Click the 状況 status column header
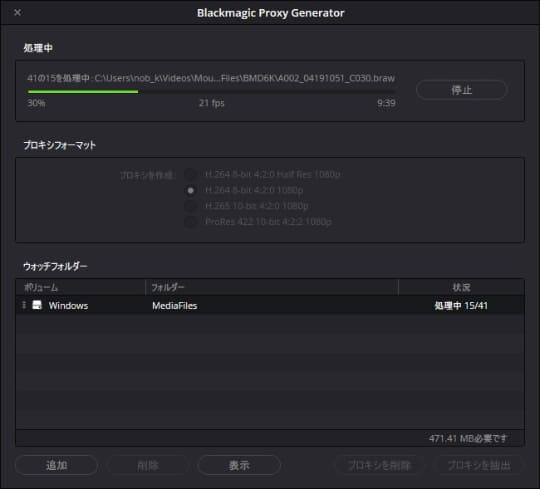Viewport: 540px width, 489px height. coord(461,287)
